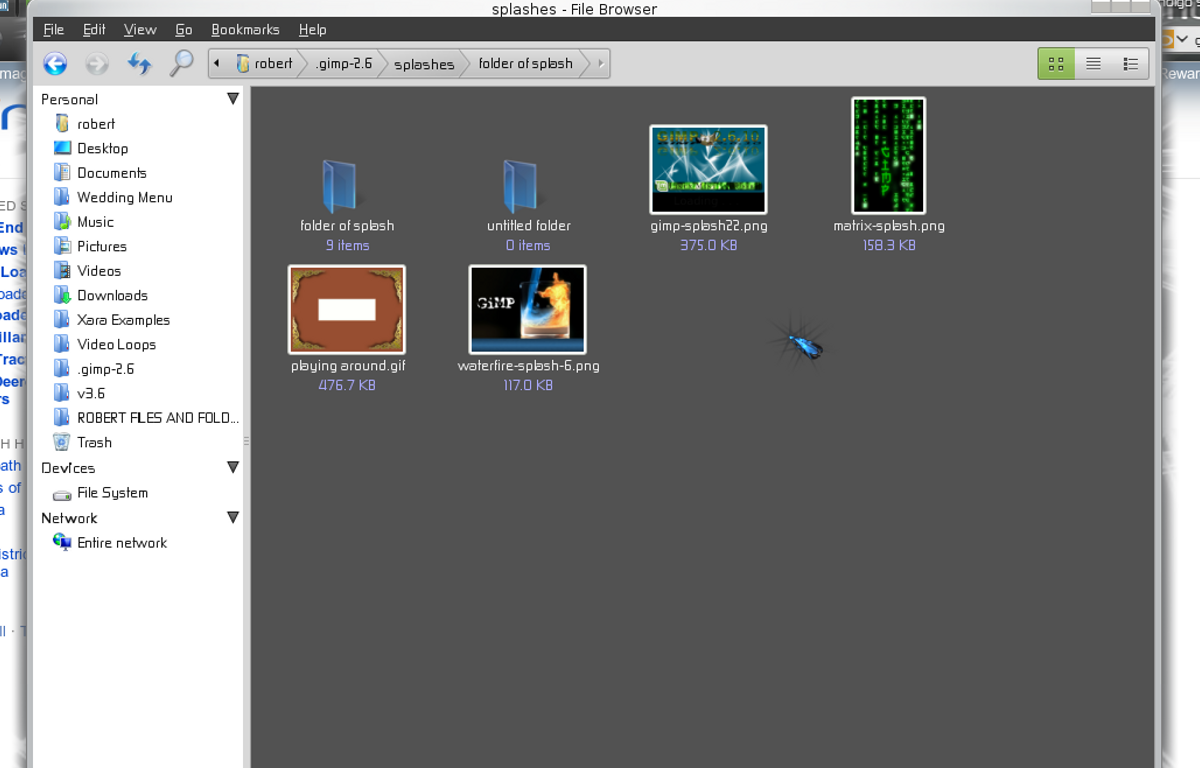Image resolution: width=1200 pixels, height=768 pixels.
Task: Open the Bookmarks menu
Action: click(246, 30)
